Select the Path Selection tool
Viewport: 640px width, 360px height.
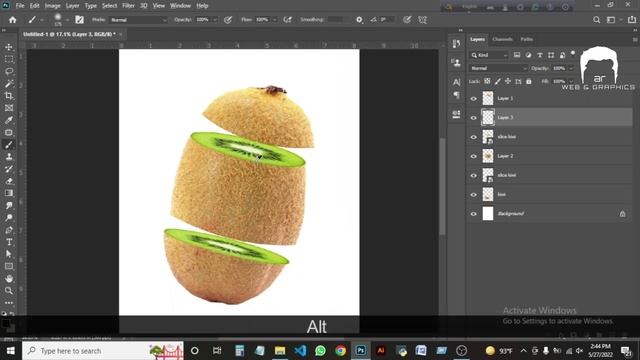[9, 254]
